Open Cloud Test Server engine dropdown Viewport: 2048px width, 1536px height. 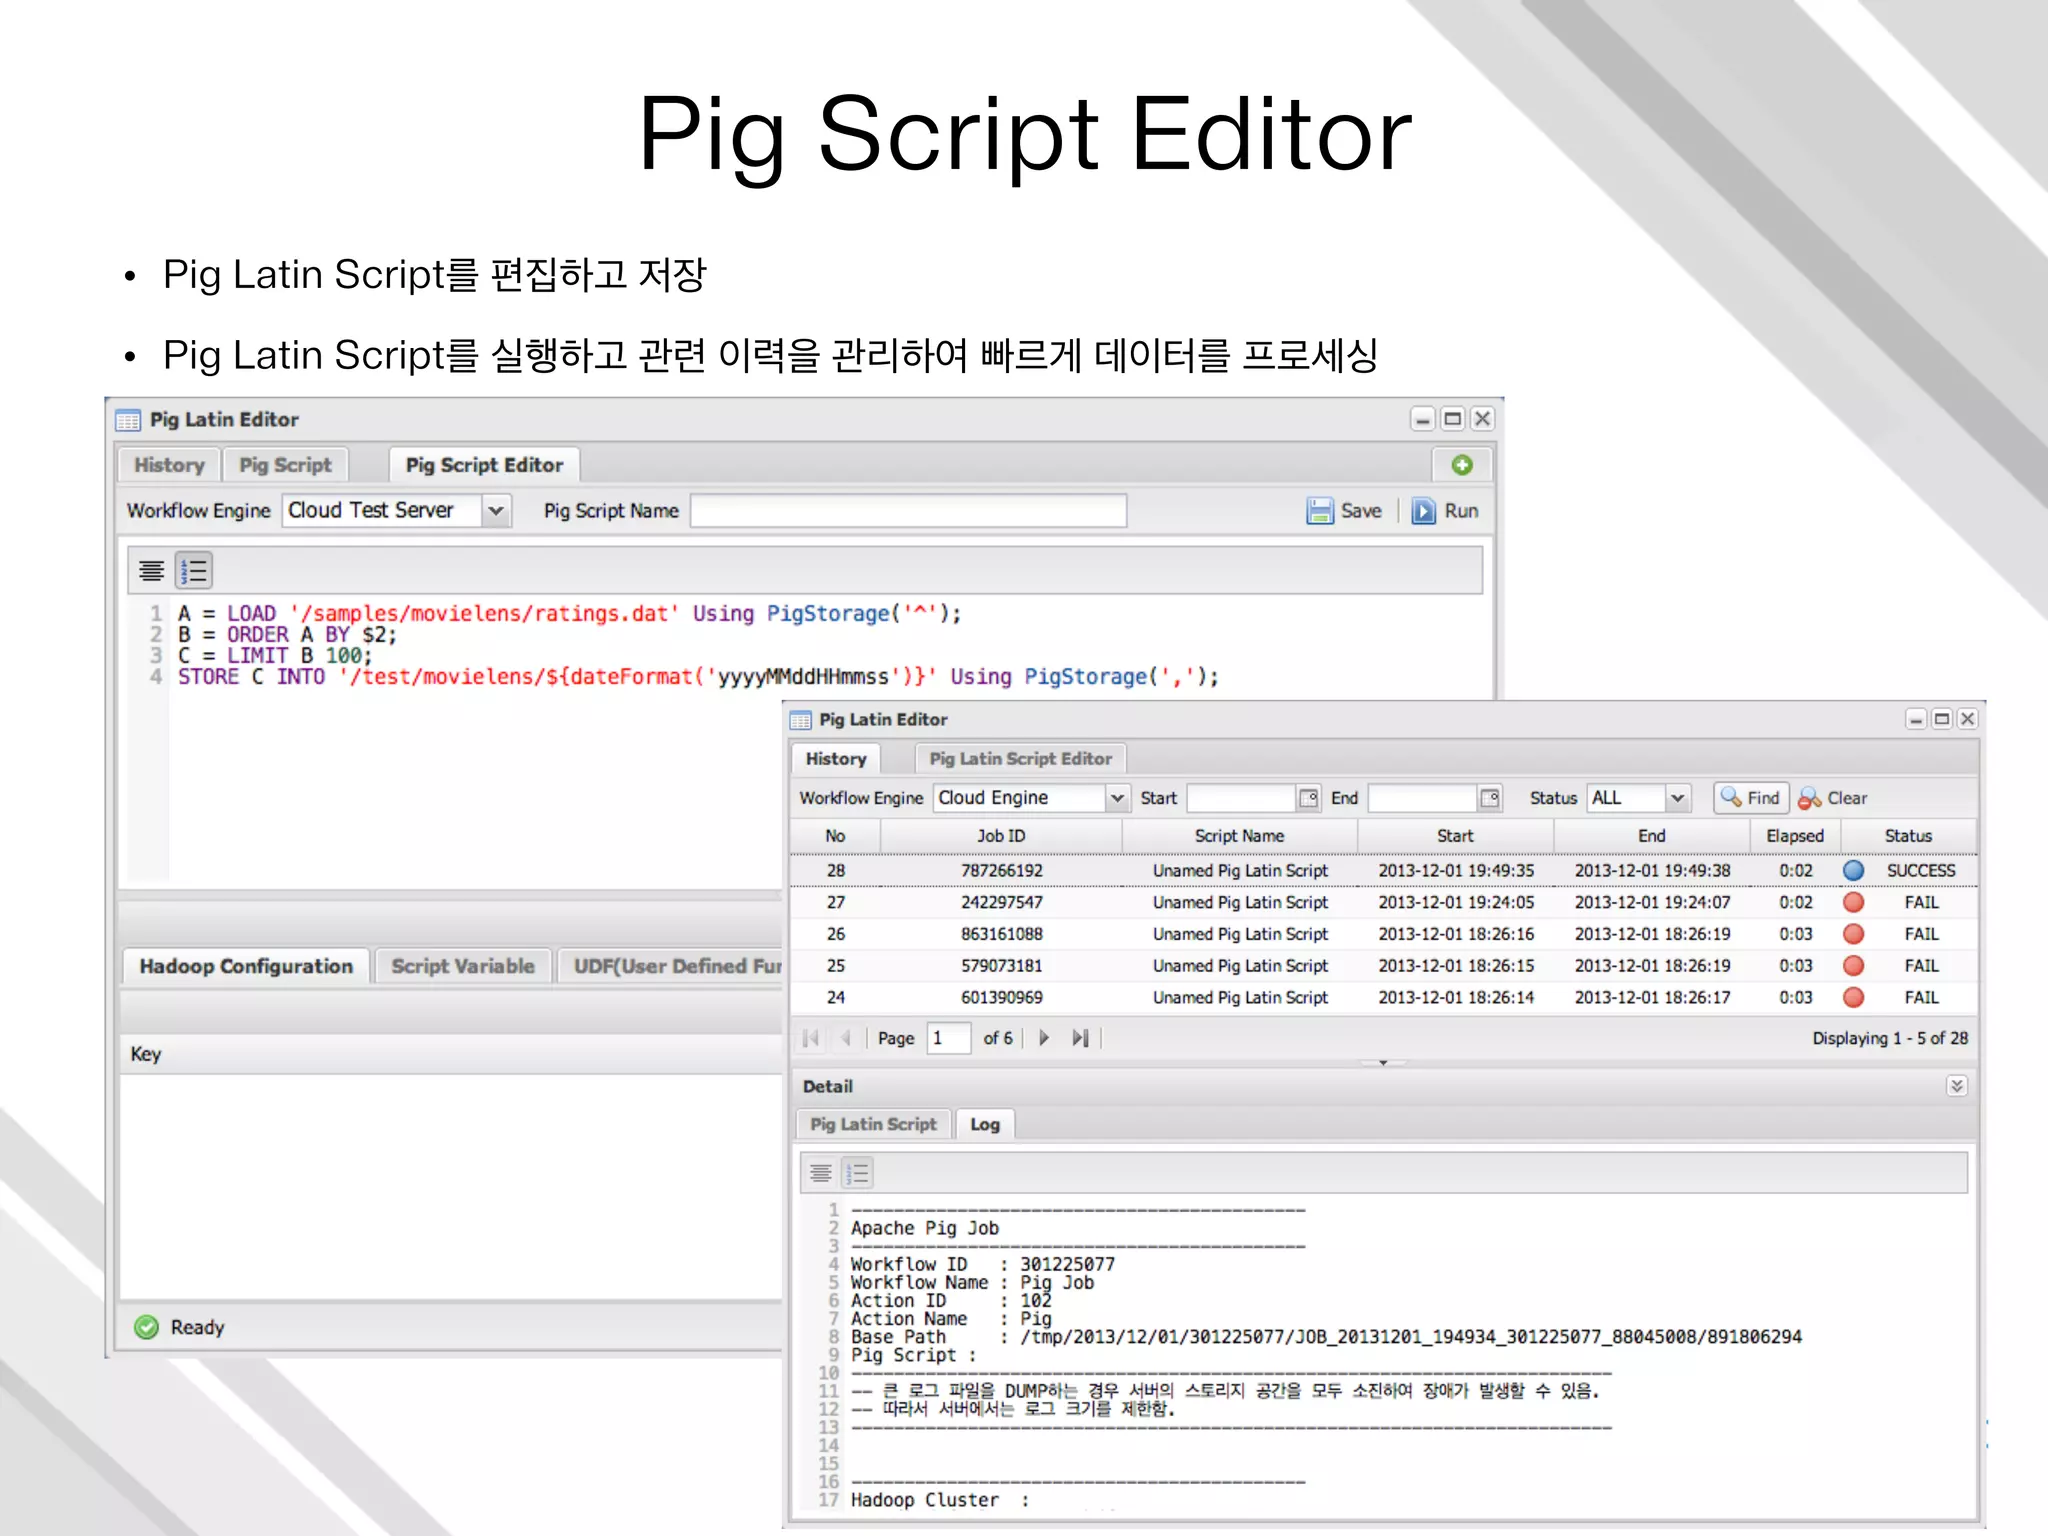click(x=496, y=511)
